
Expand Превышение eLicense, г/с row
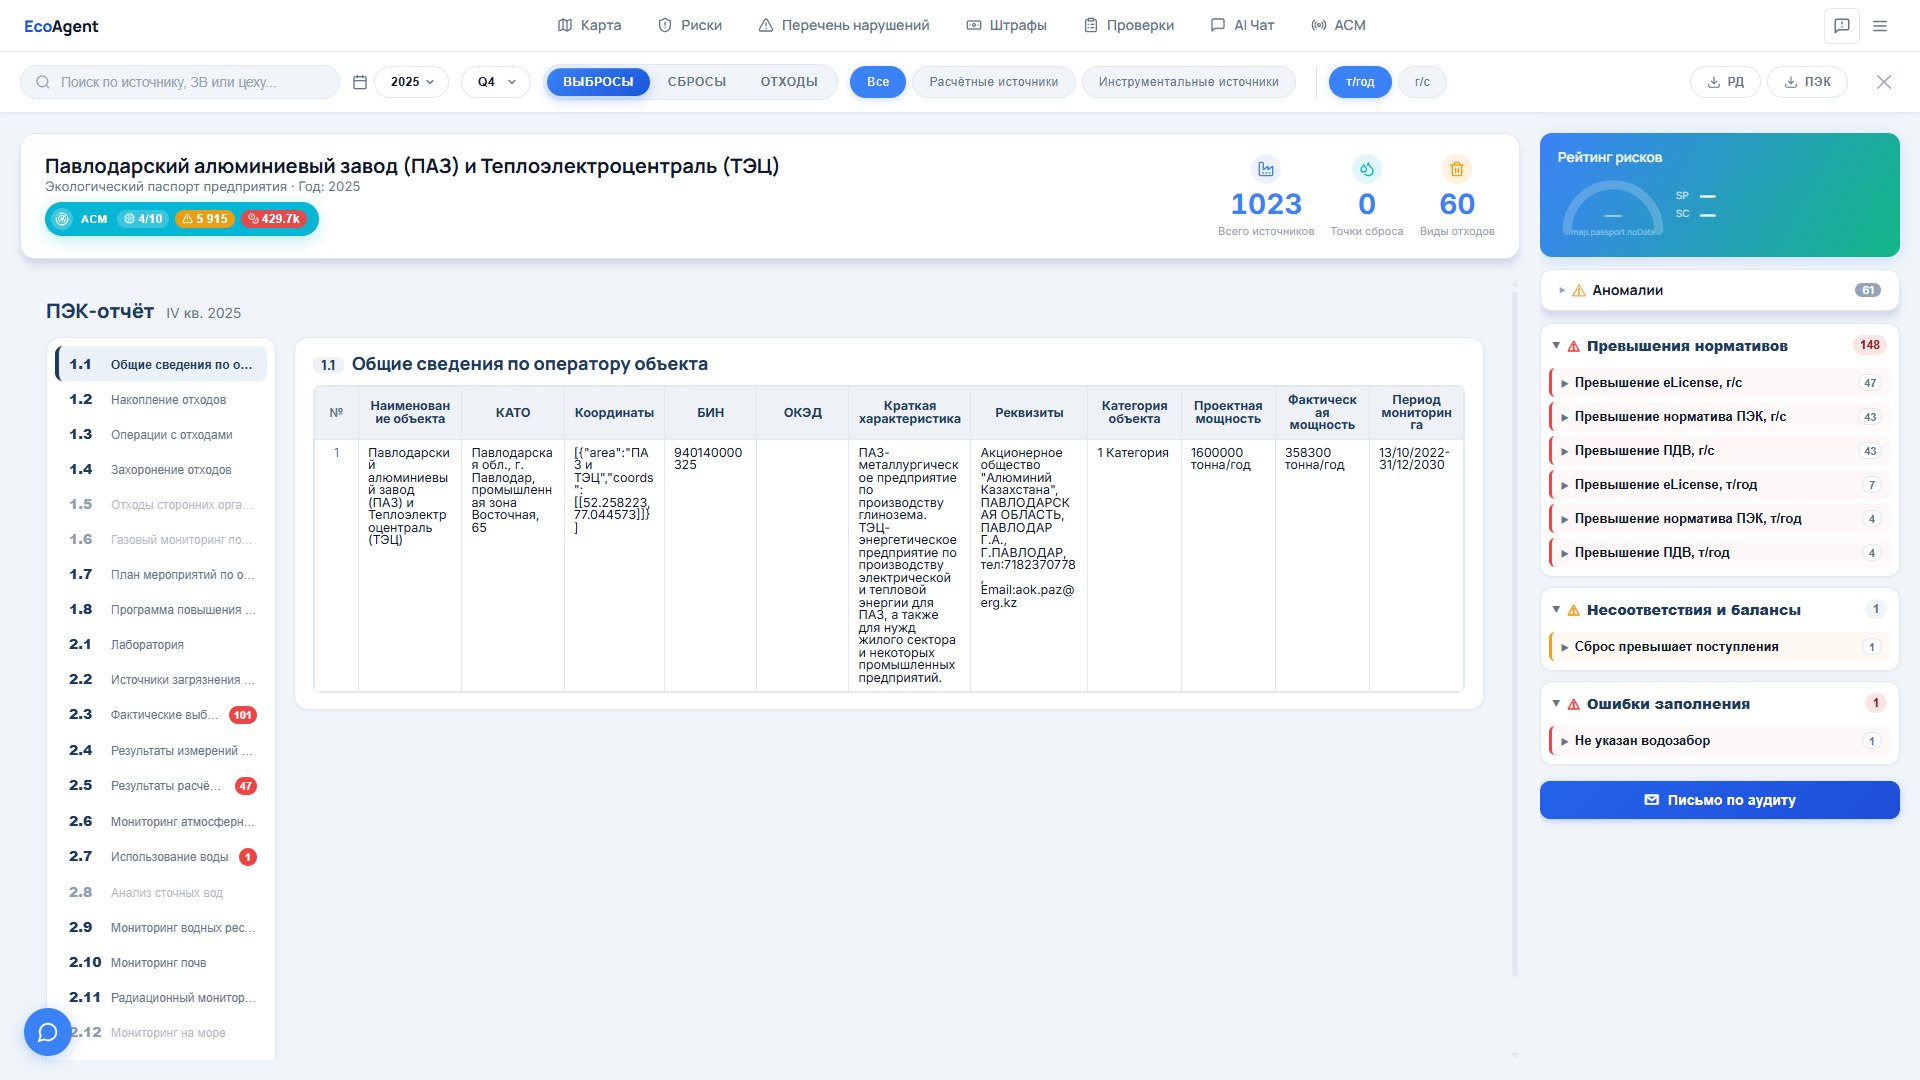click(x=1720, y=383)
